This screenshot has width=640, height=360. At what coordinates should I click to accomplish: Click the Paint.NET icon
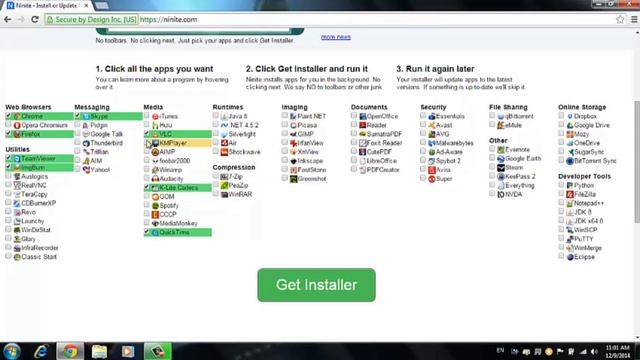[293, 116]
